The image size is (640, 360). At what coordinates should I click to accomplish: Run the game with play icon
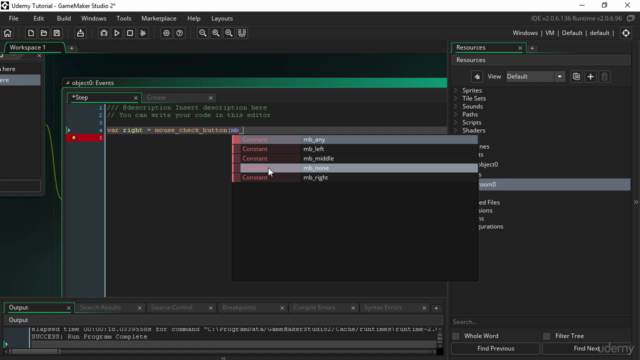pos(117,33)
